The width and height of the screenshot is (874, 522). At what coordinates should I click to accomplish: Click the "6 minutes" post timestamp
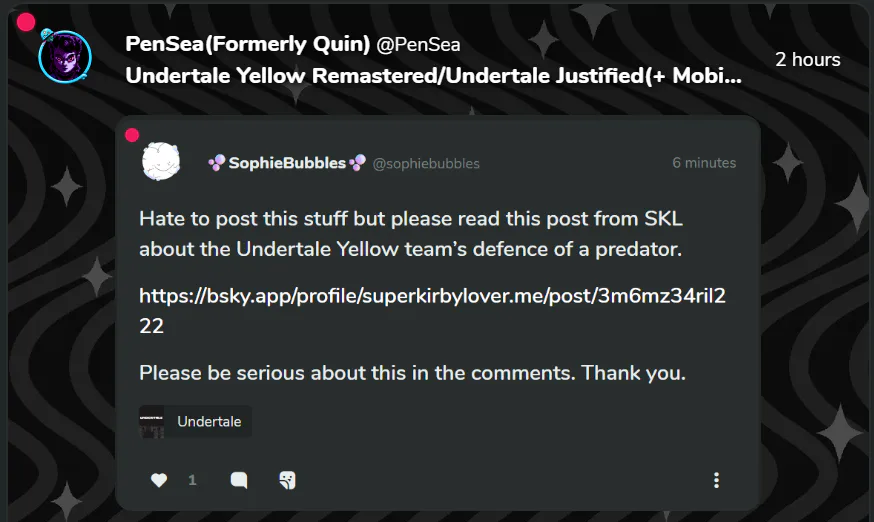pos(703,163)
